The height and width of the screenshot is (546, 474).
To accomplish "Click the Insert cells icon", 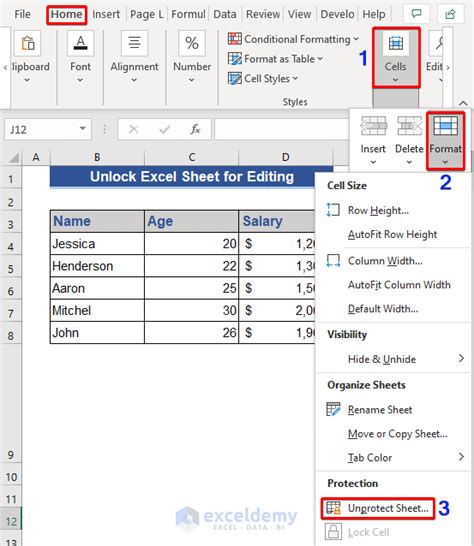I will tap(373, 126).
